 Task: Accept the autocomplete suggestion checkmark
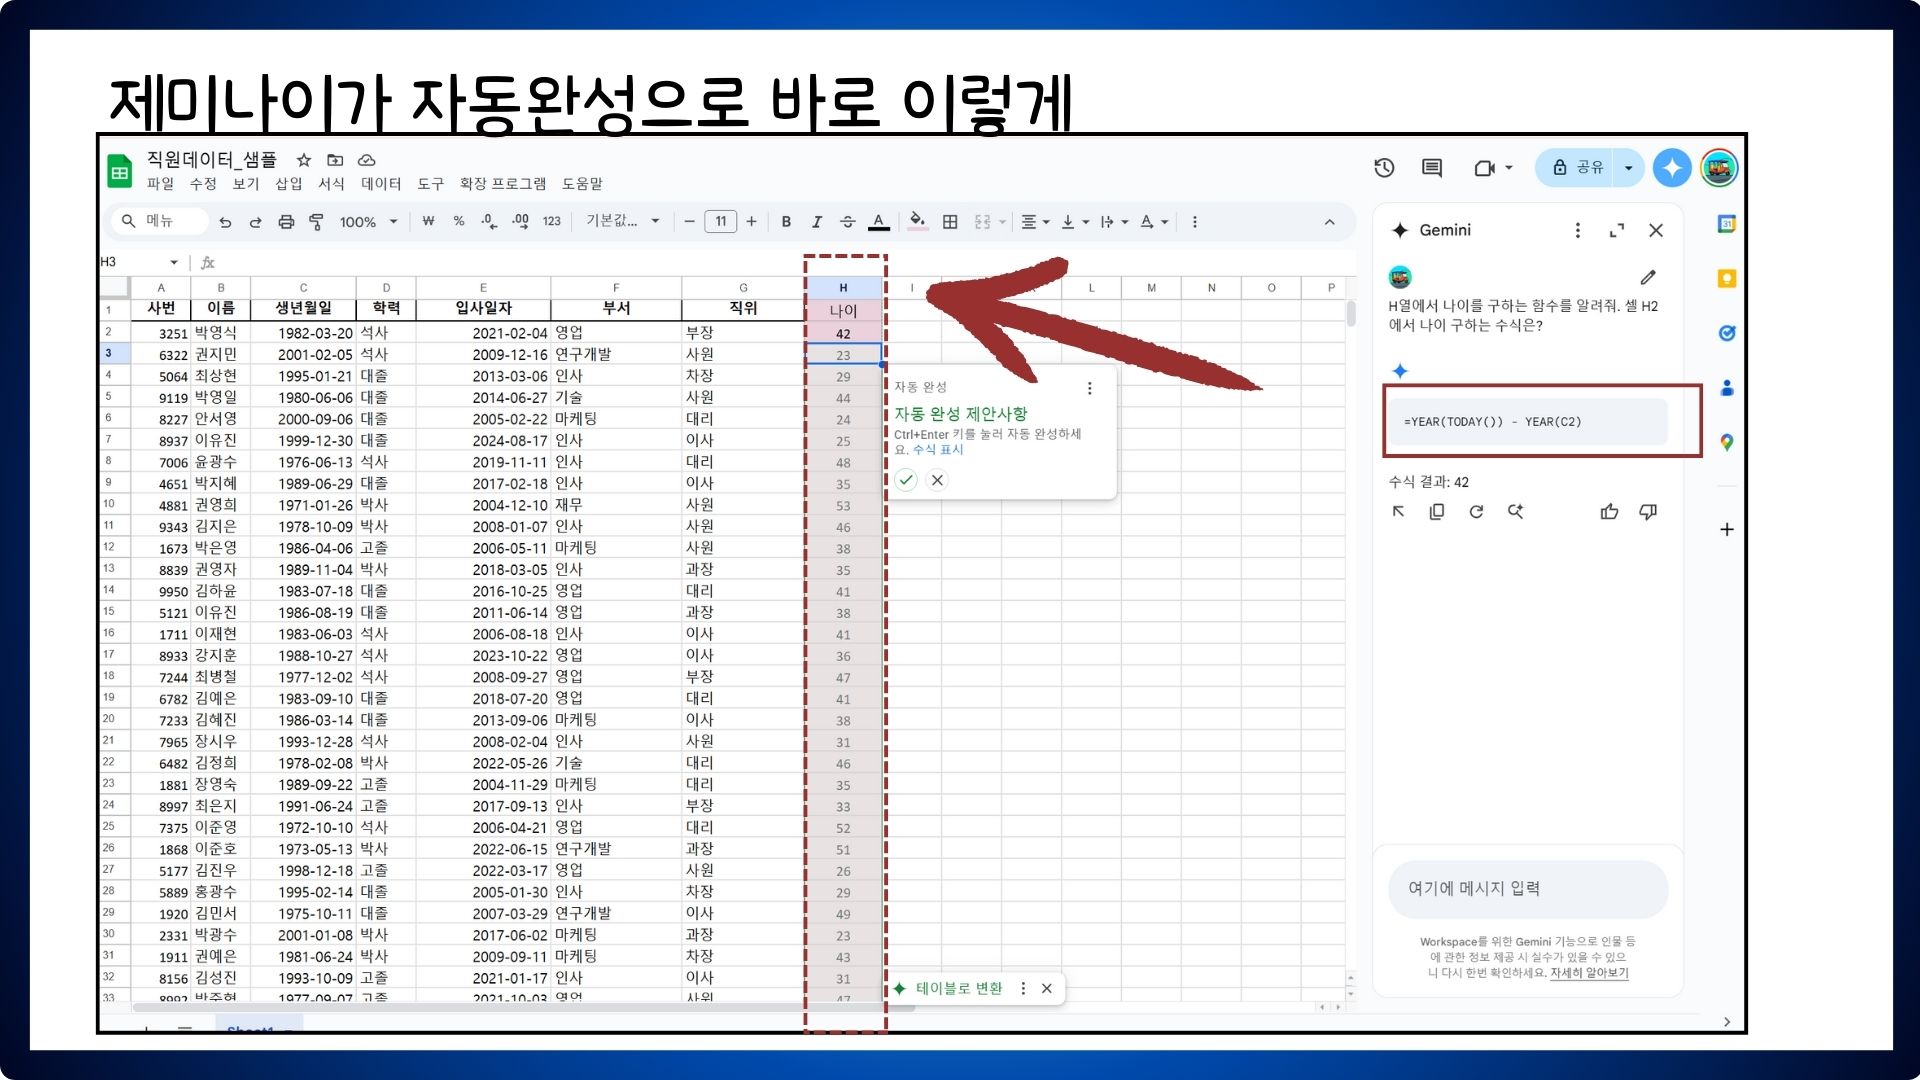[906, 480]
